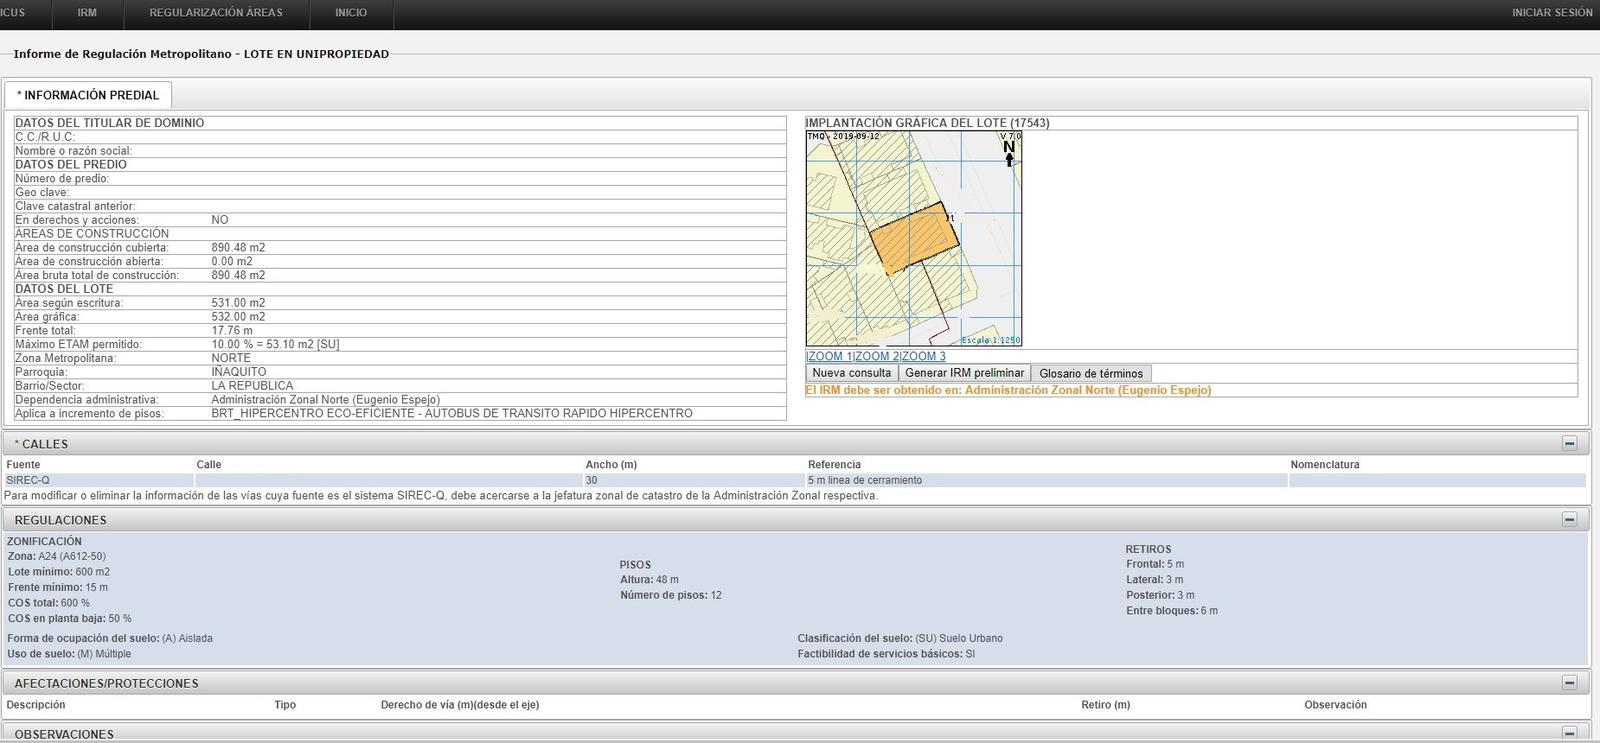Collapse the Regulaciones section

1569,519
